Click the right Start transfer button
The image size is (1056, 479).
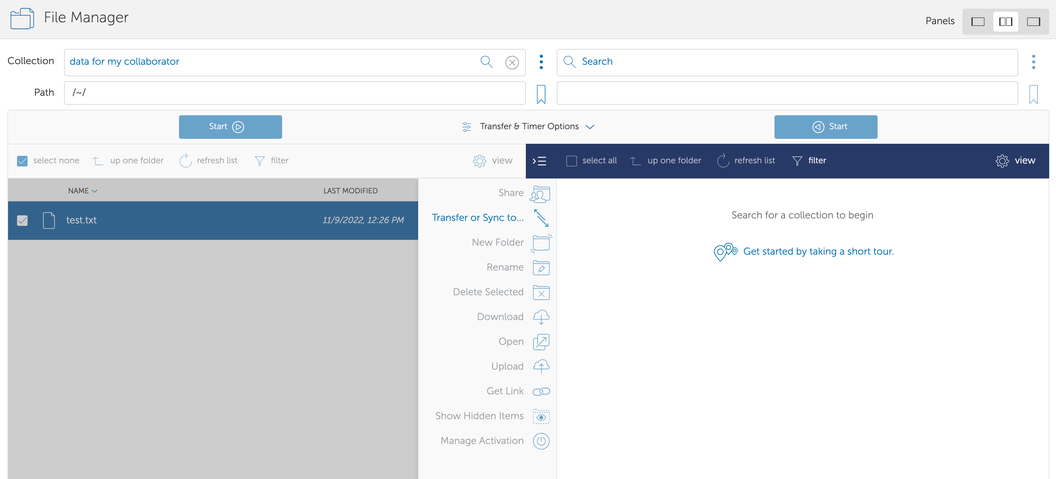[x=826, y=127]
